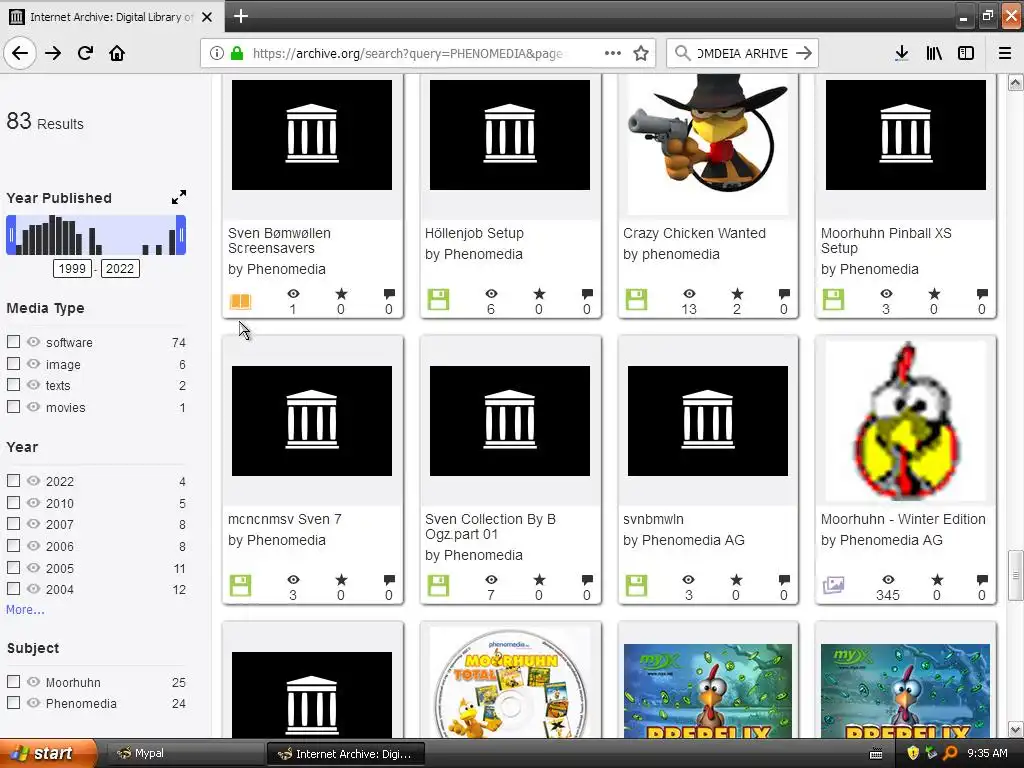Click texts media icon on Sven Bømwøllen Screensavers
The width and height of the screenshot is (1024, 768).
(240, 301)
